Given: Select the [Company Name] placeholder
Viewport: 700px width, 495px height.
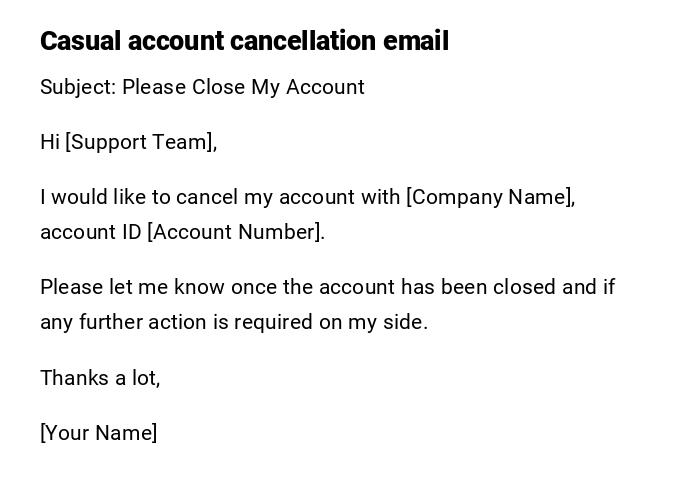Looking at the screenshot, I should coord(490,197).
